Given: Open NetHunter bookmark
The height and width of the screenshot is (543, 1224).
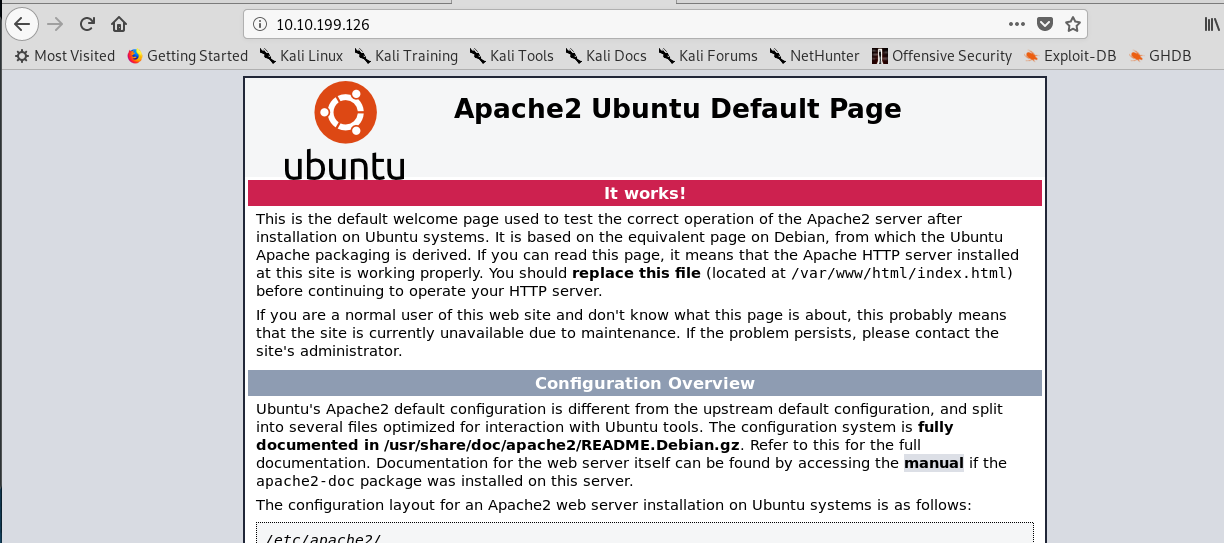Looking at the screenshot, I should click(814, 56).
